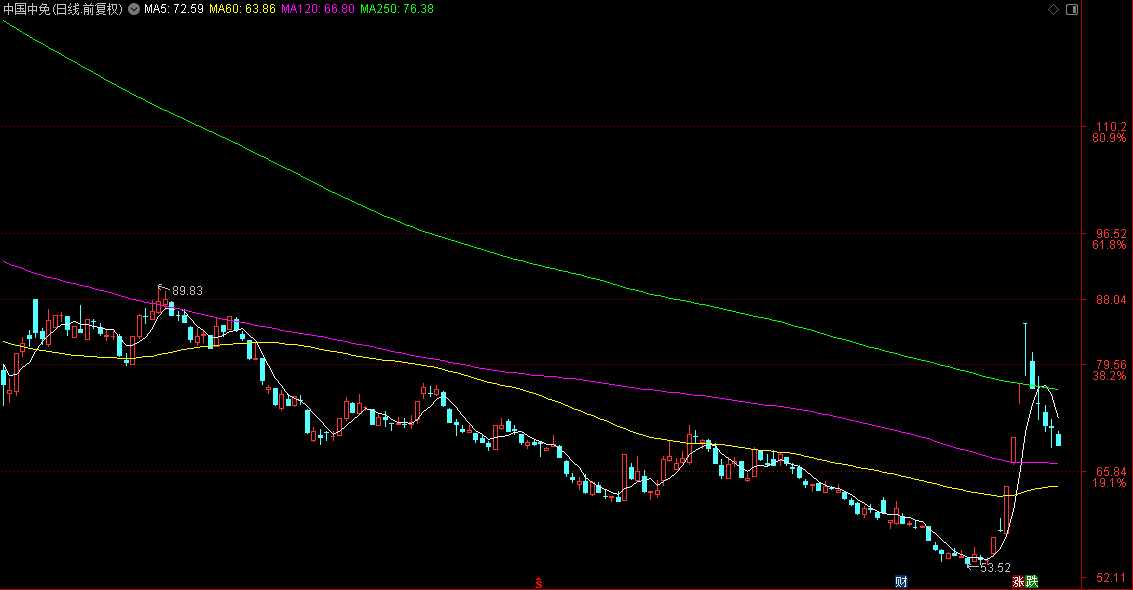
Task: Click the 80.9% retracement label
Action: [x=1109, y=138]
